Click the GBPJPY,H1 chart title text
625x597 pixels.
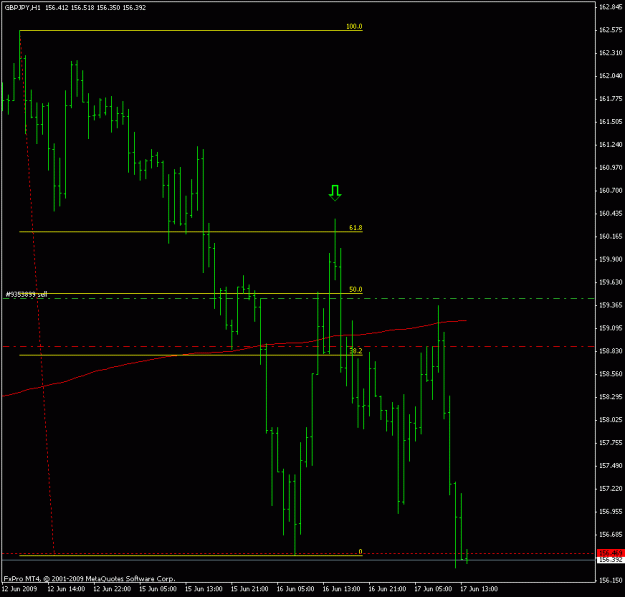(23, 8)
